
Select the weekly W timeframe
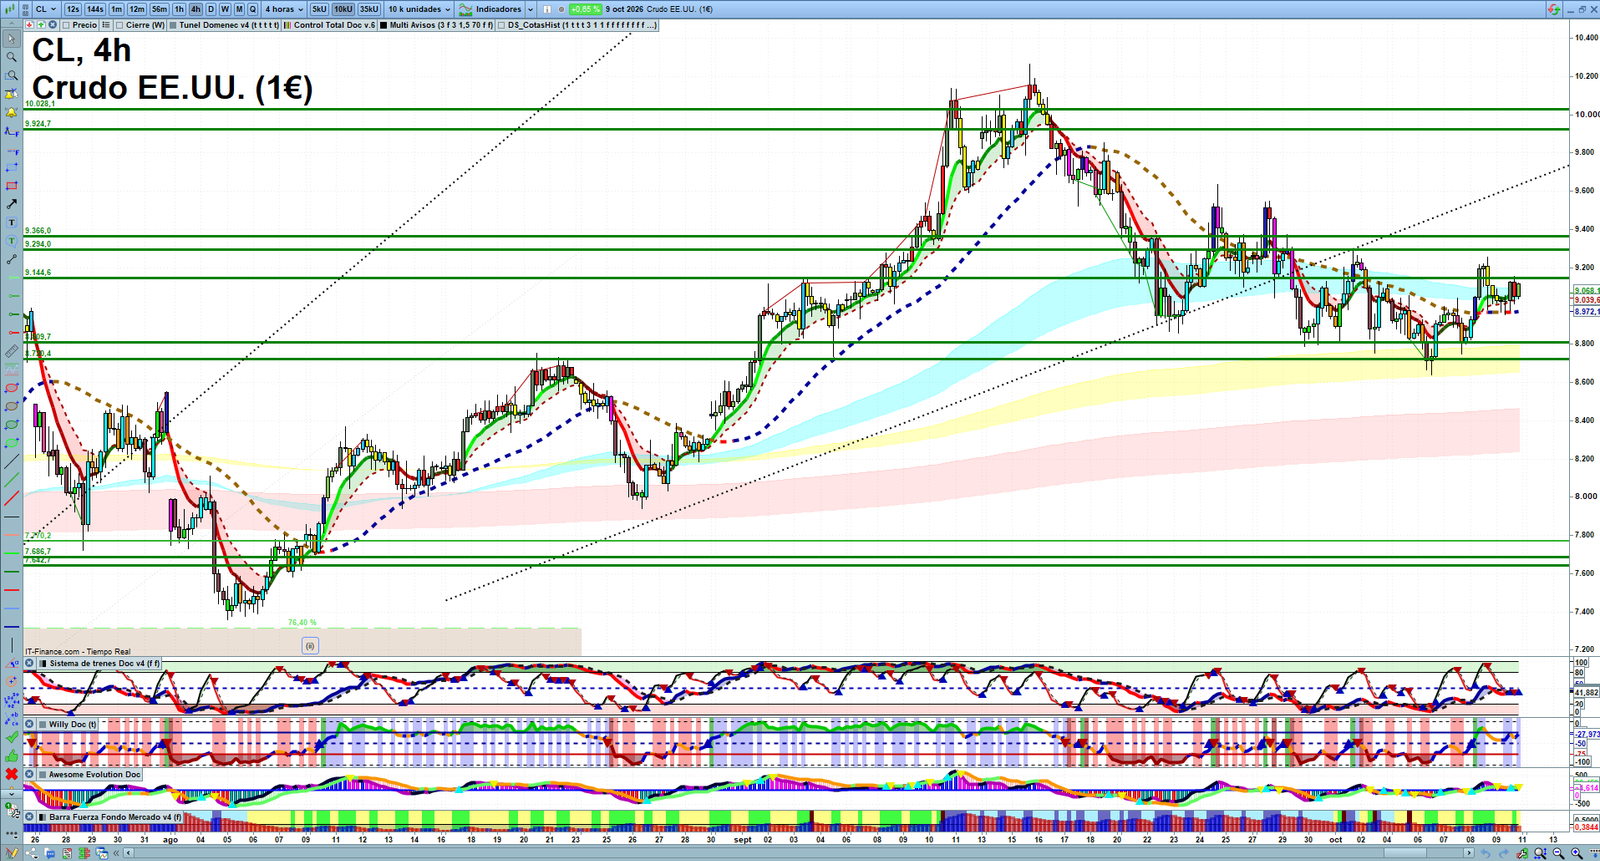click(225, 9)
